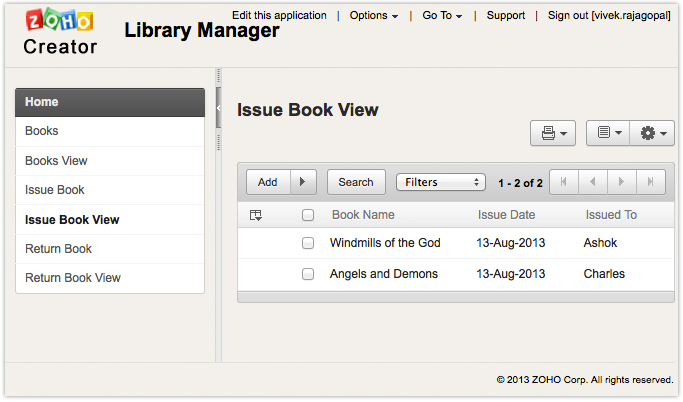Expand the Options menu
The image size is (683, 402).
coord(374,16)
